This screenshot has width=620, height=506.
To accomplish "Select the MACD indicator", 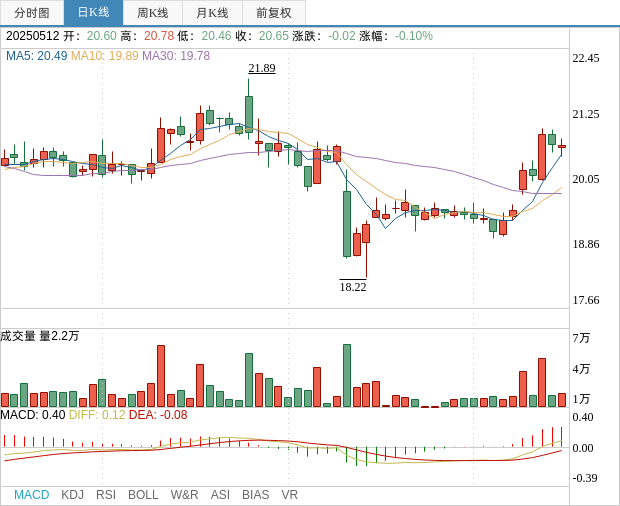I will [x=32, y=495].
